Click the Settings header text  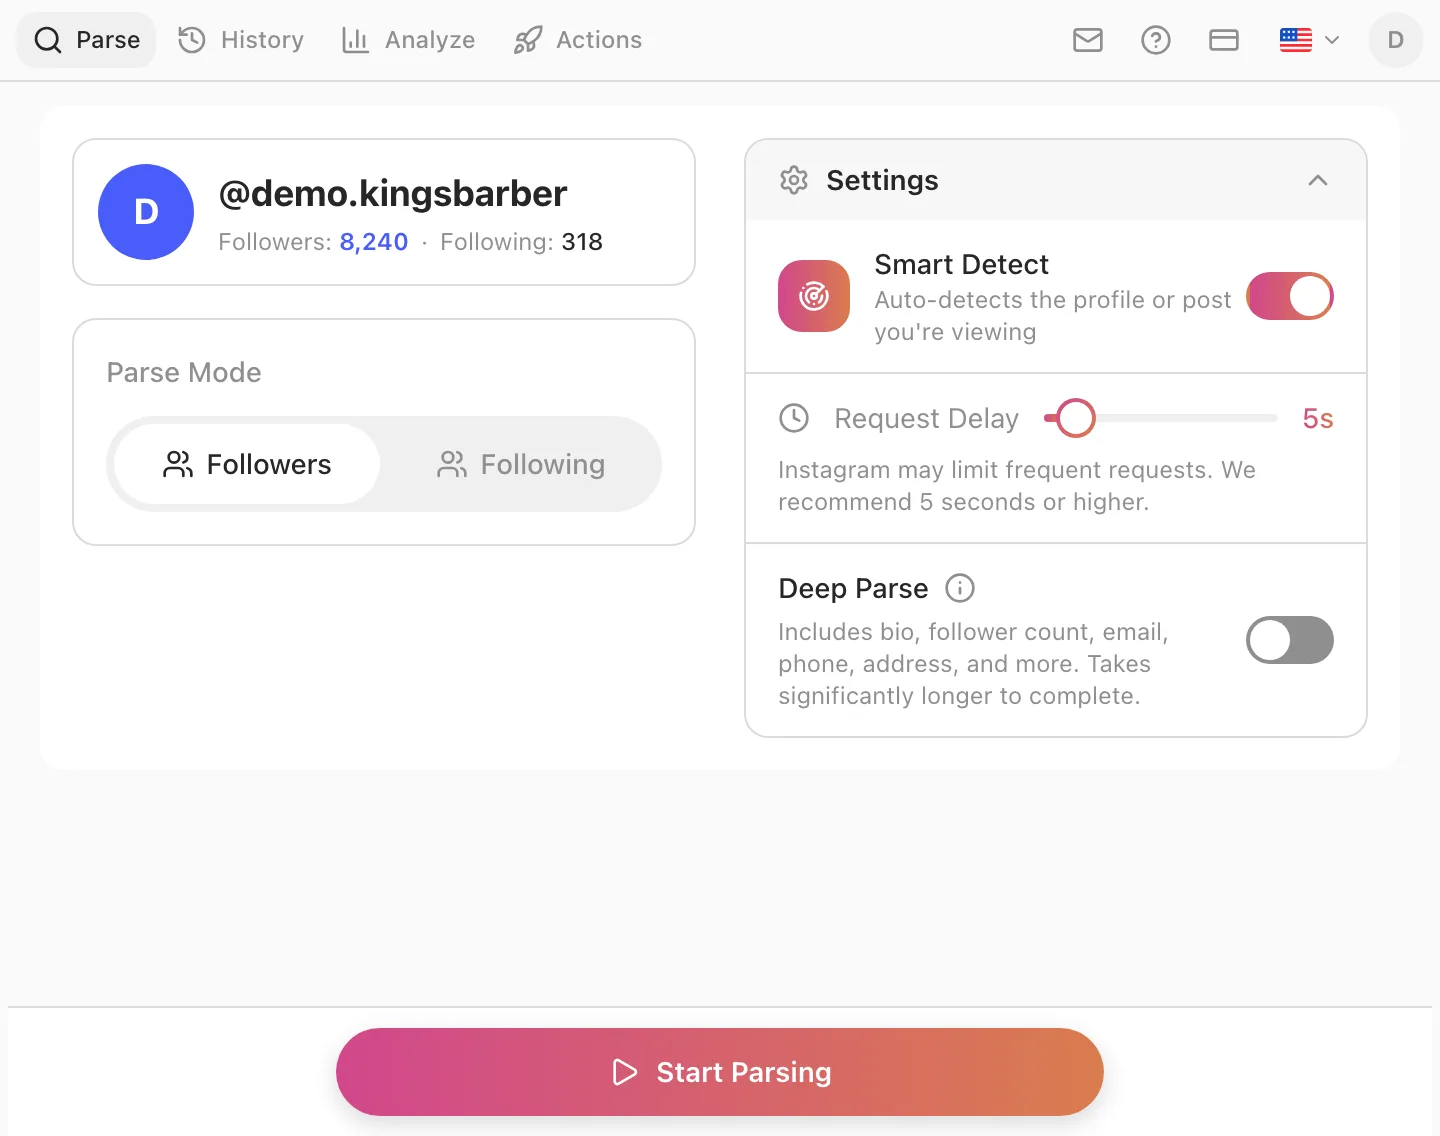(882, 180)
